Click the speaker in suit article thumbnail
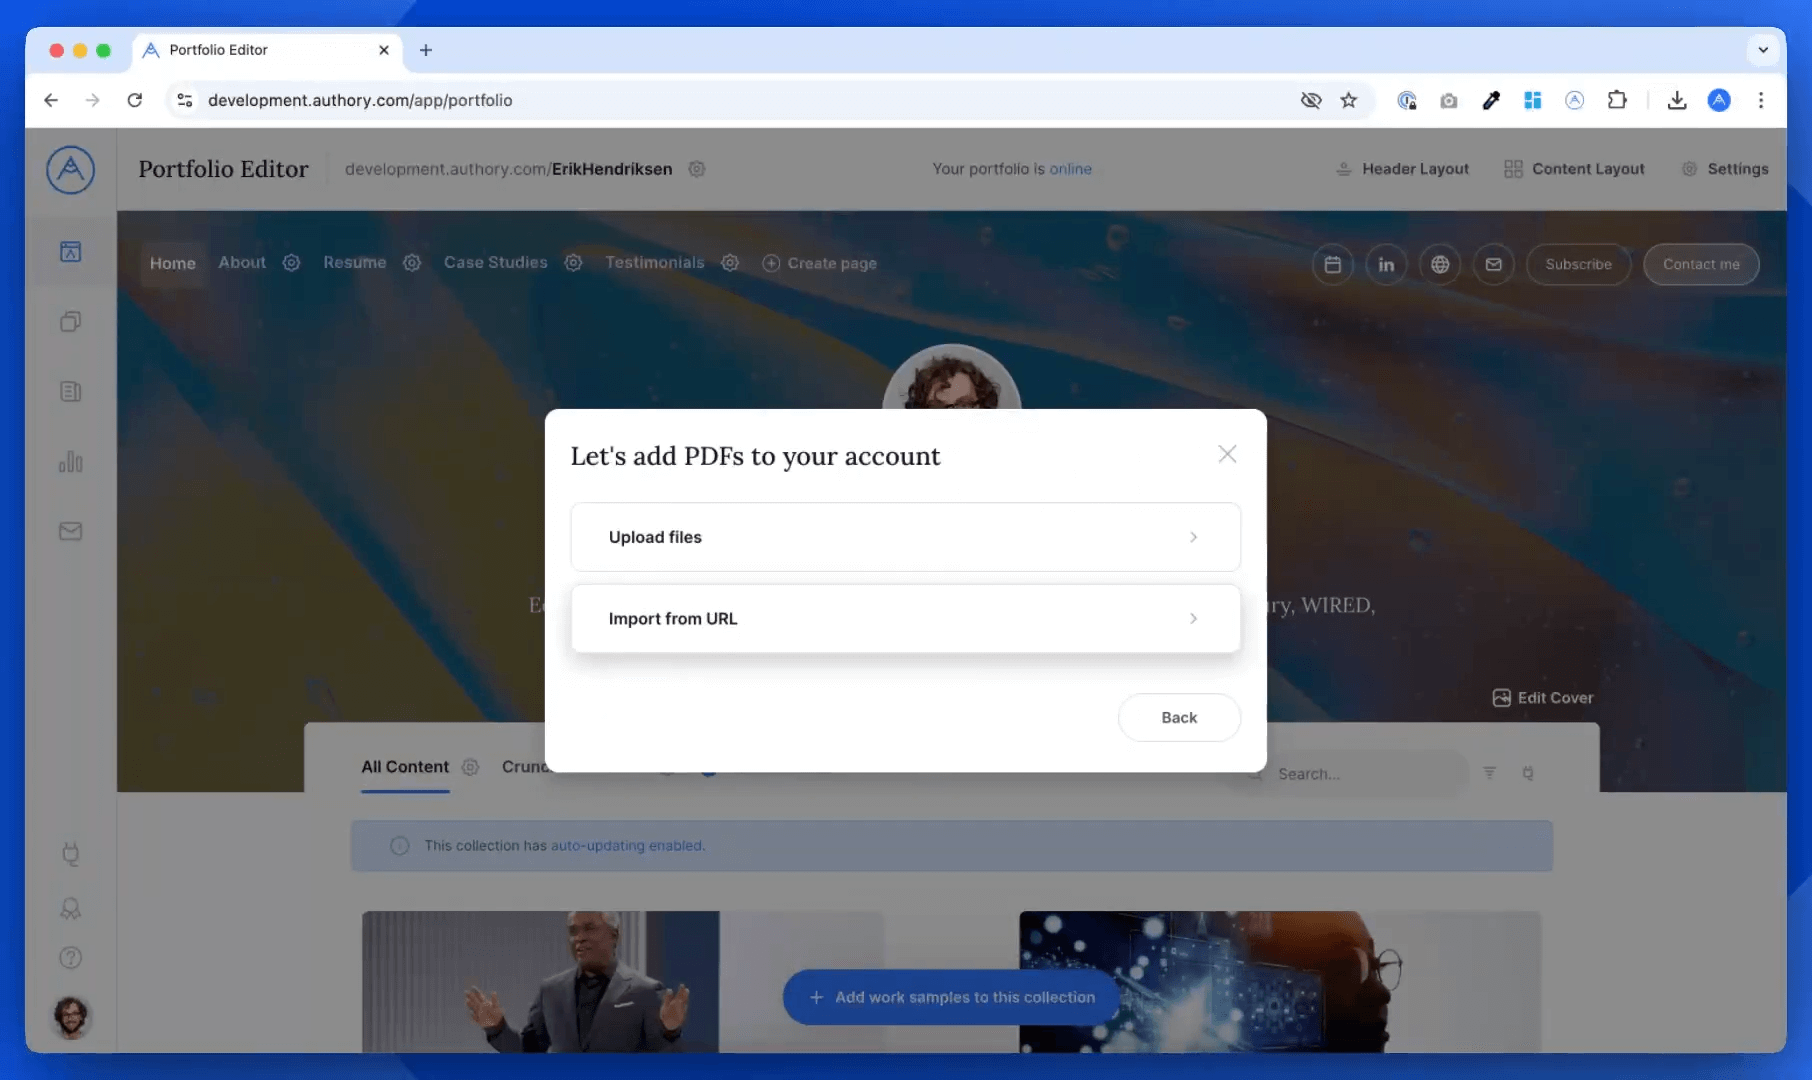The width and height of the screenshot is (1812, 1080). 540,981
